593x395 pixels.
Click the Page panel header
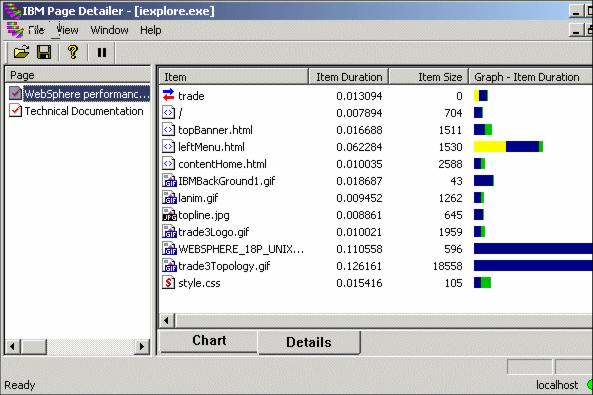pos(78,75)
